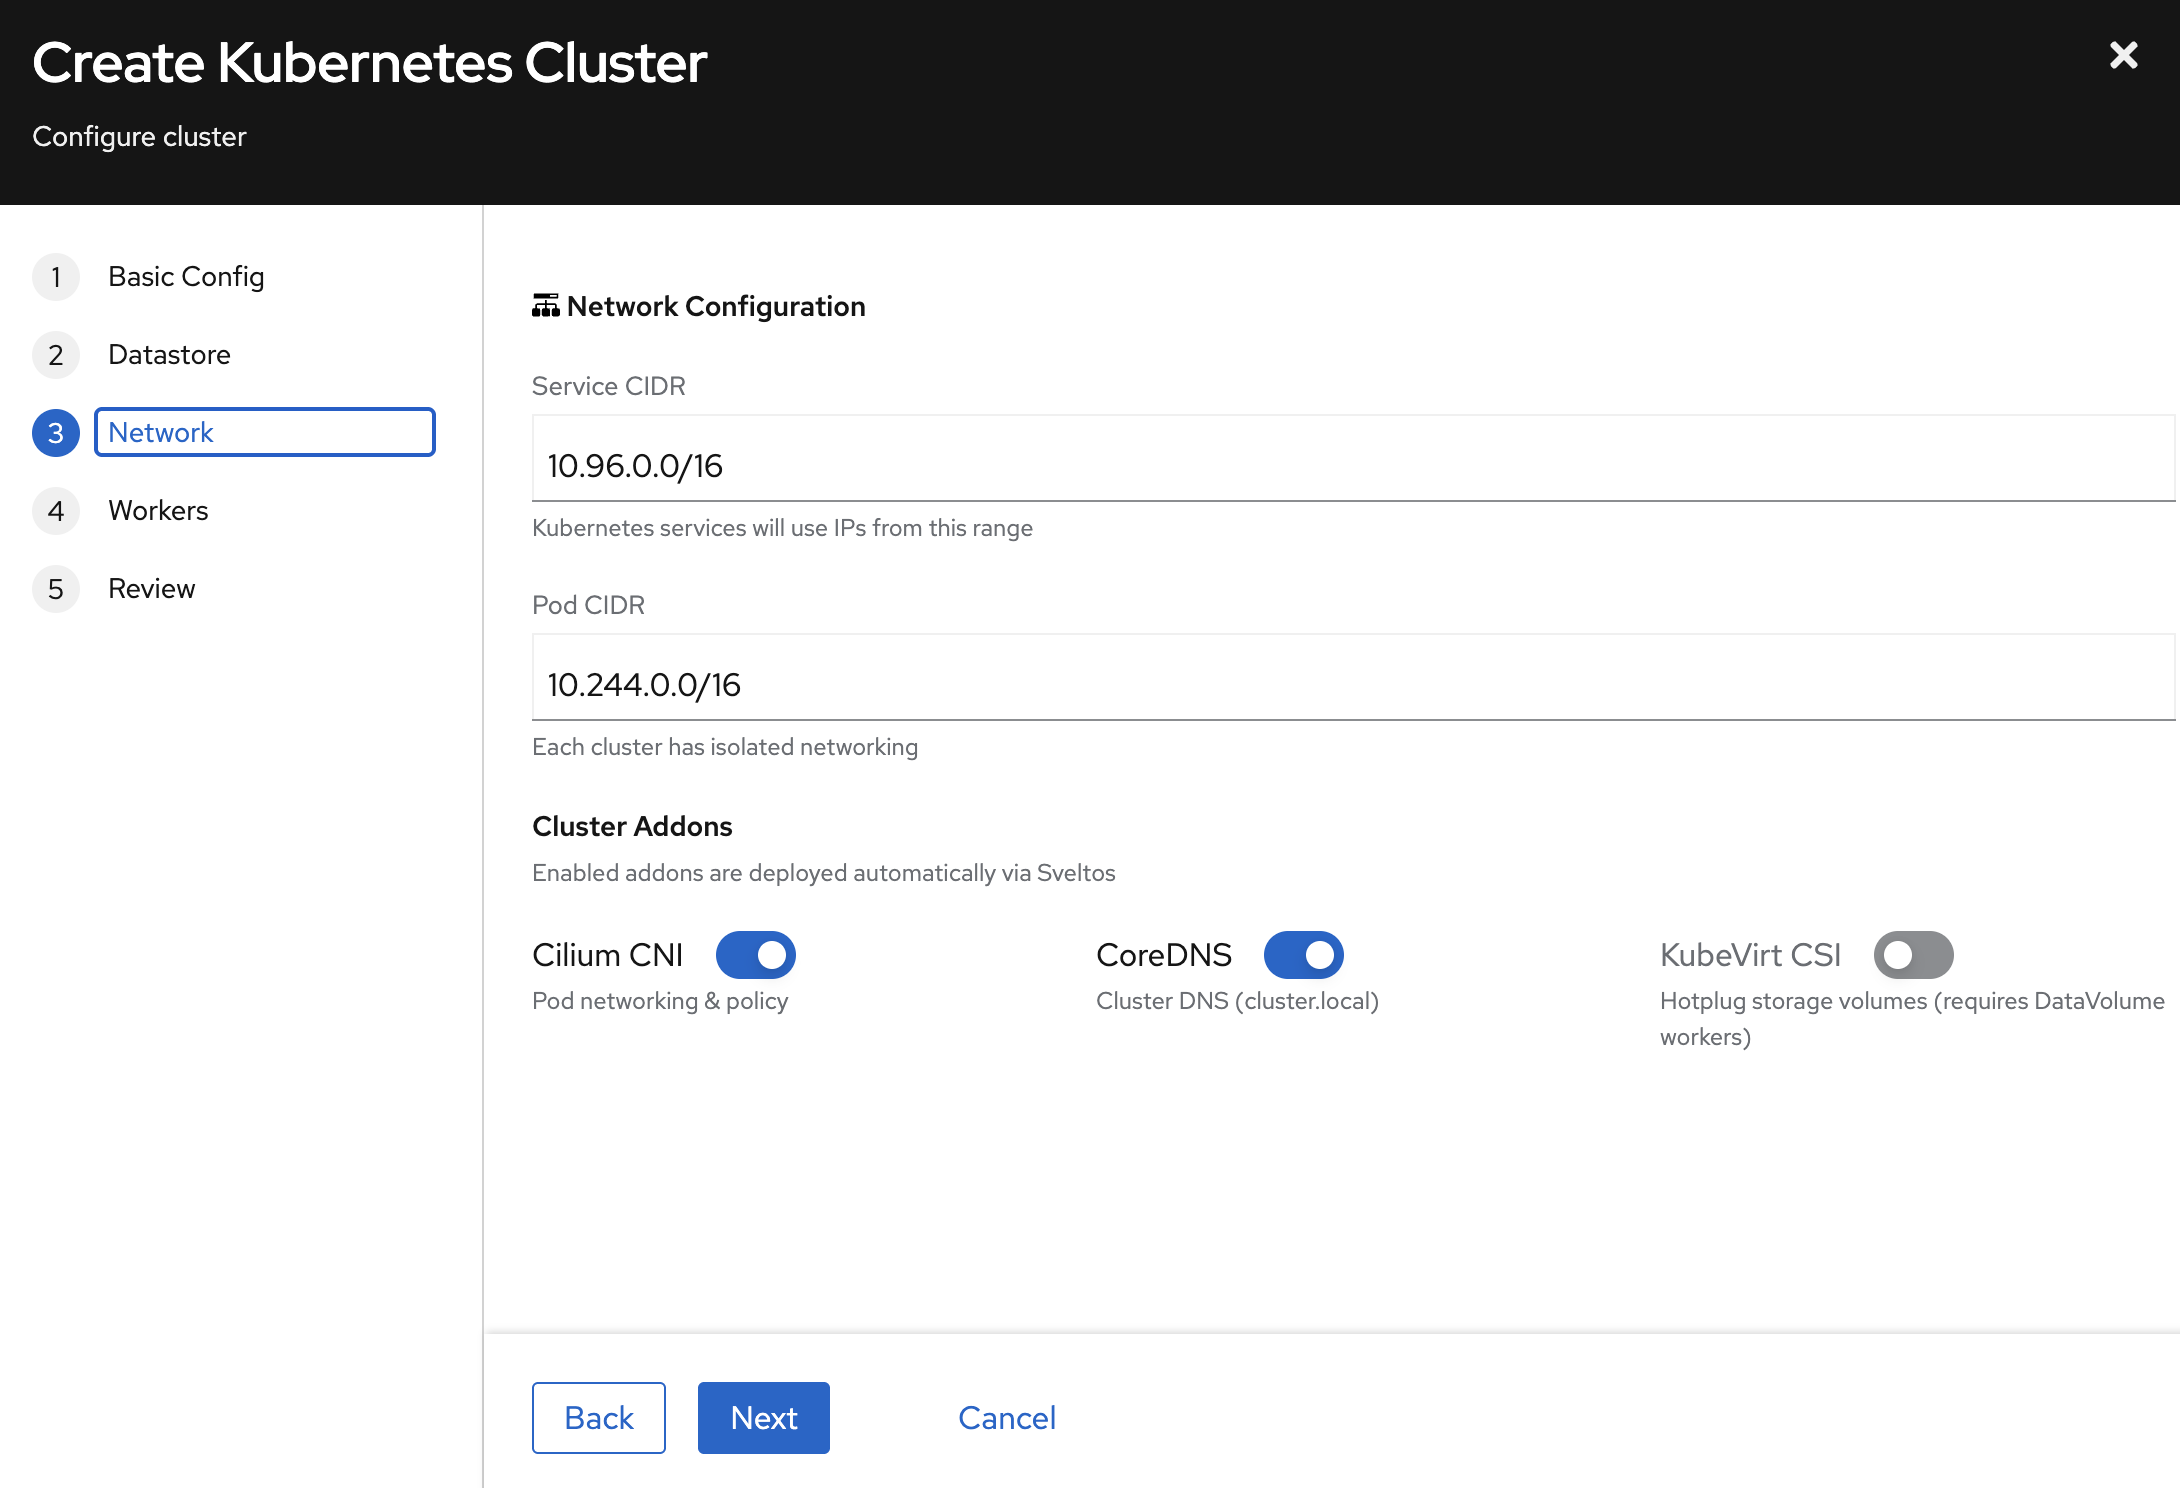Viewport: 2180px width, 1488px height.
Task: Close the Create Kubernetes Cluster dialog
Action: coord(2123,55)
